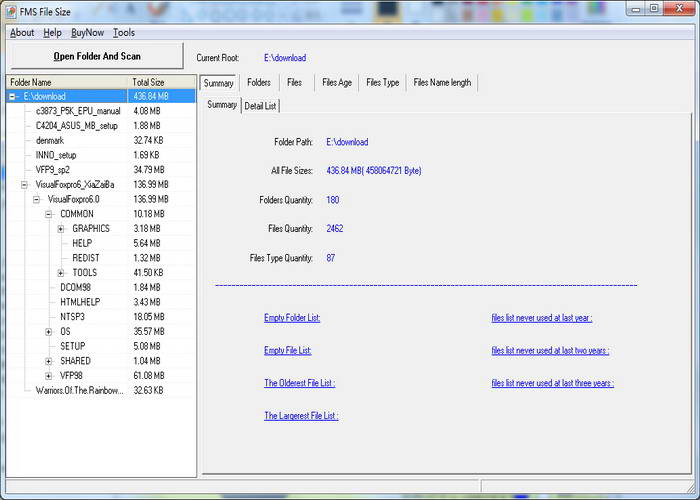Expand the TOOLS folder node

click(61, 273)
